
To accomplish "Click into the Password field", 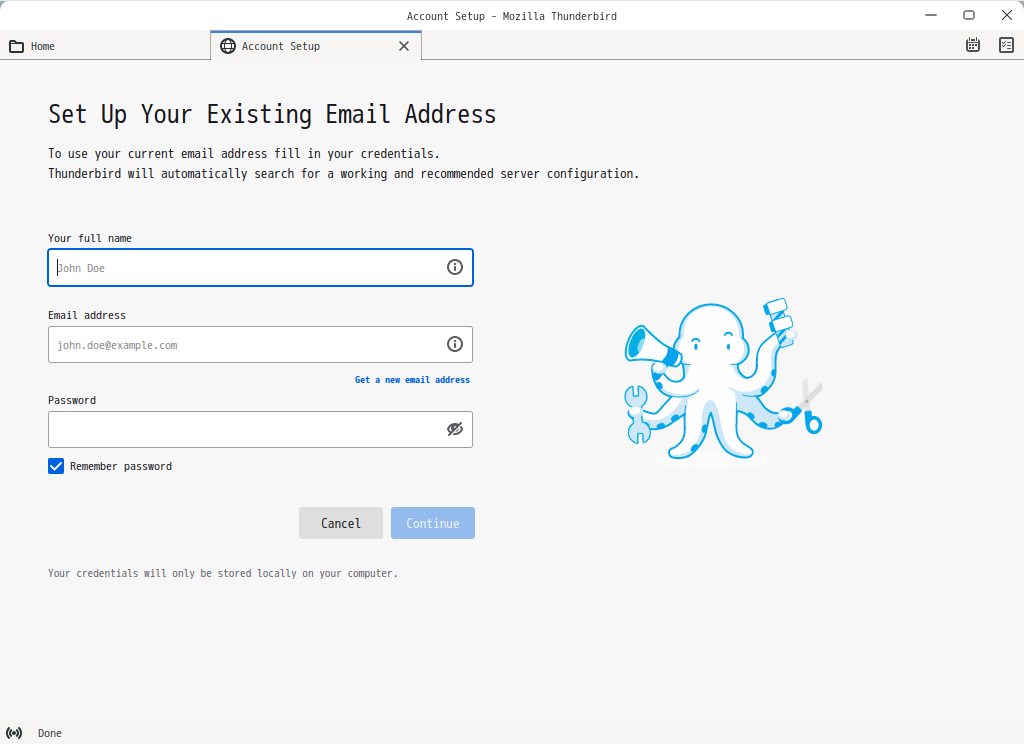I will [261, 429].
